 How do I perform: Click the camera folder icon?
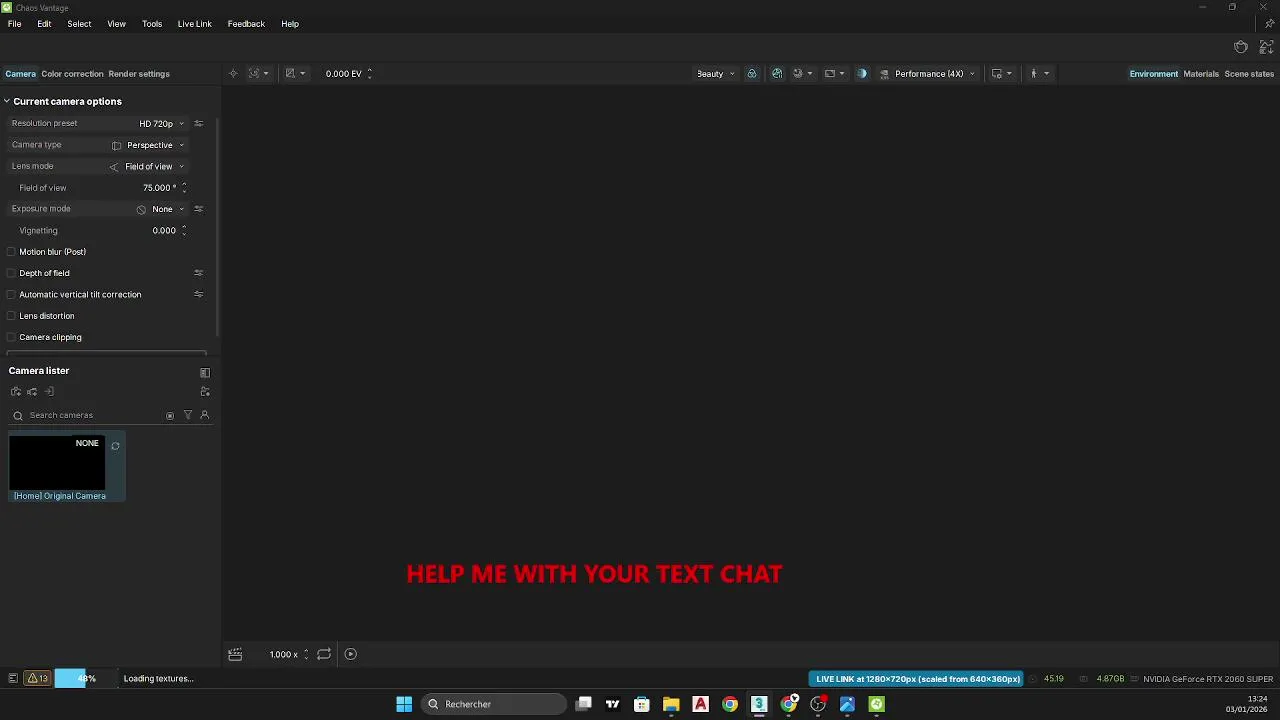click(x=205, y=392)
